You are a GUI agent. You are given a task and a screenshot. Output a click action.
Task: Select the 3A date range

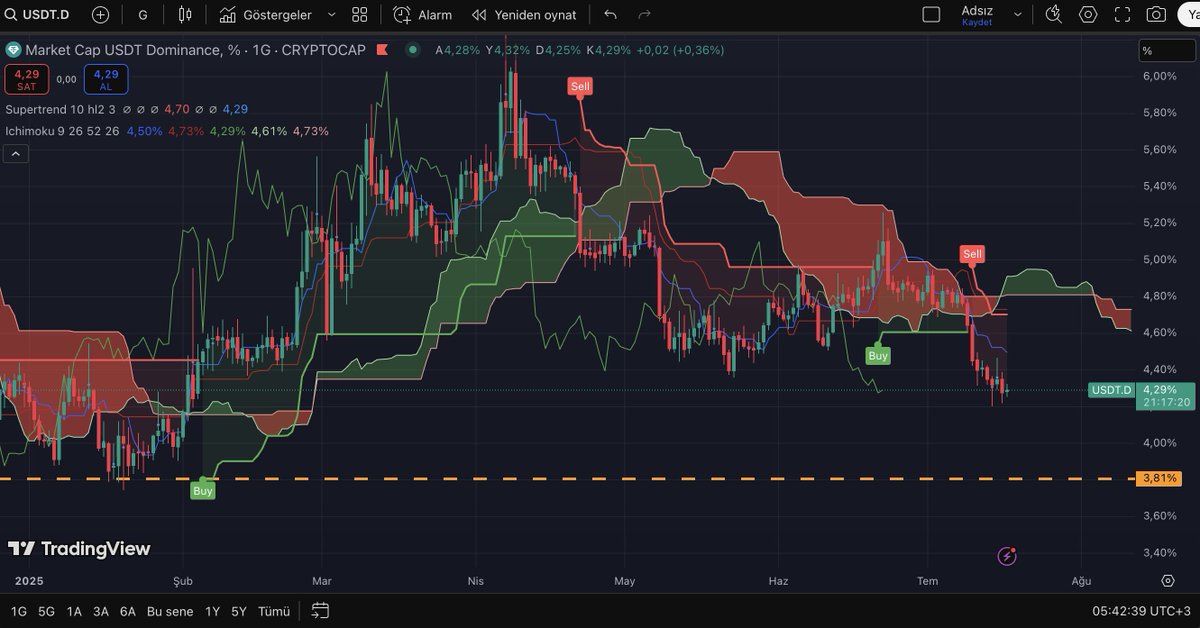pyautogui.click(x=101, y=611)
